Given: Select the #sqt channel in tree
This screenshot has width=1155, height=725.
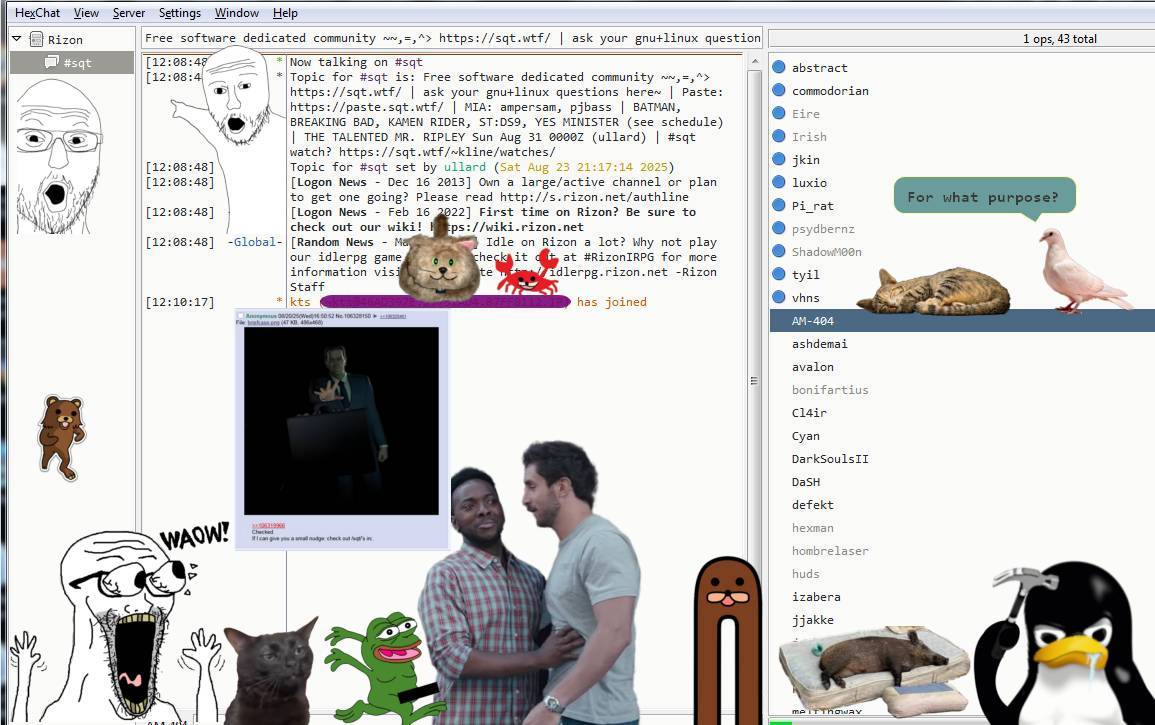Looking at the screenshot, I should click(x=72, y=63).
